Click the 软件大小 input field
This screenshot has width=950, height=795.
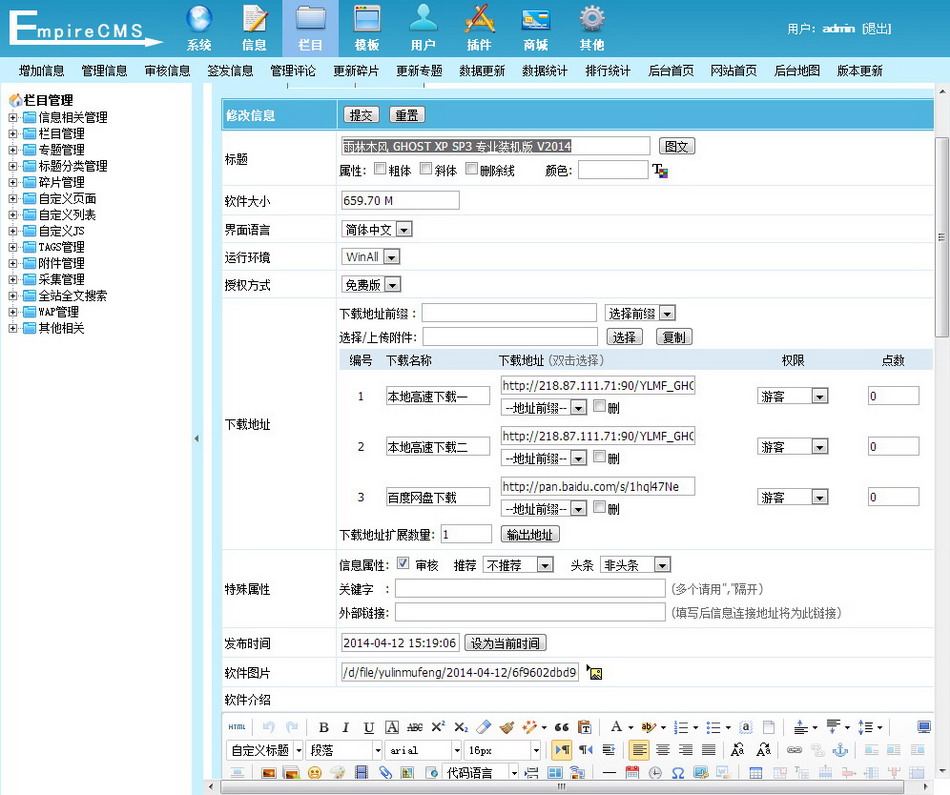pos(400,201)
